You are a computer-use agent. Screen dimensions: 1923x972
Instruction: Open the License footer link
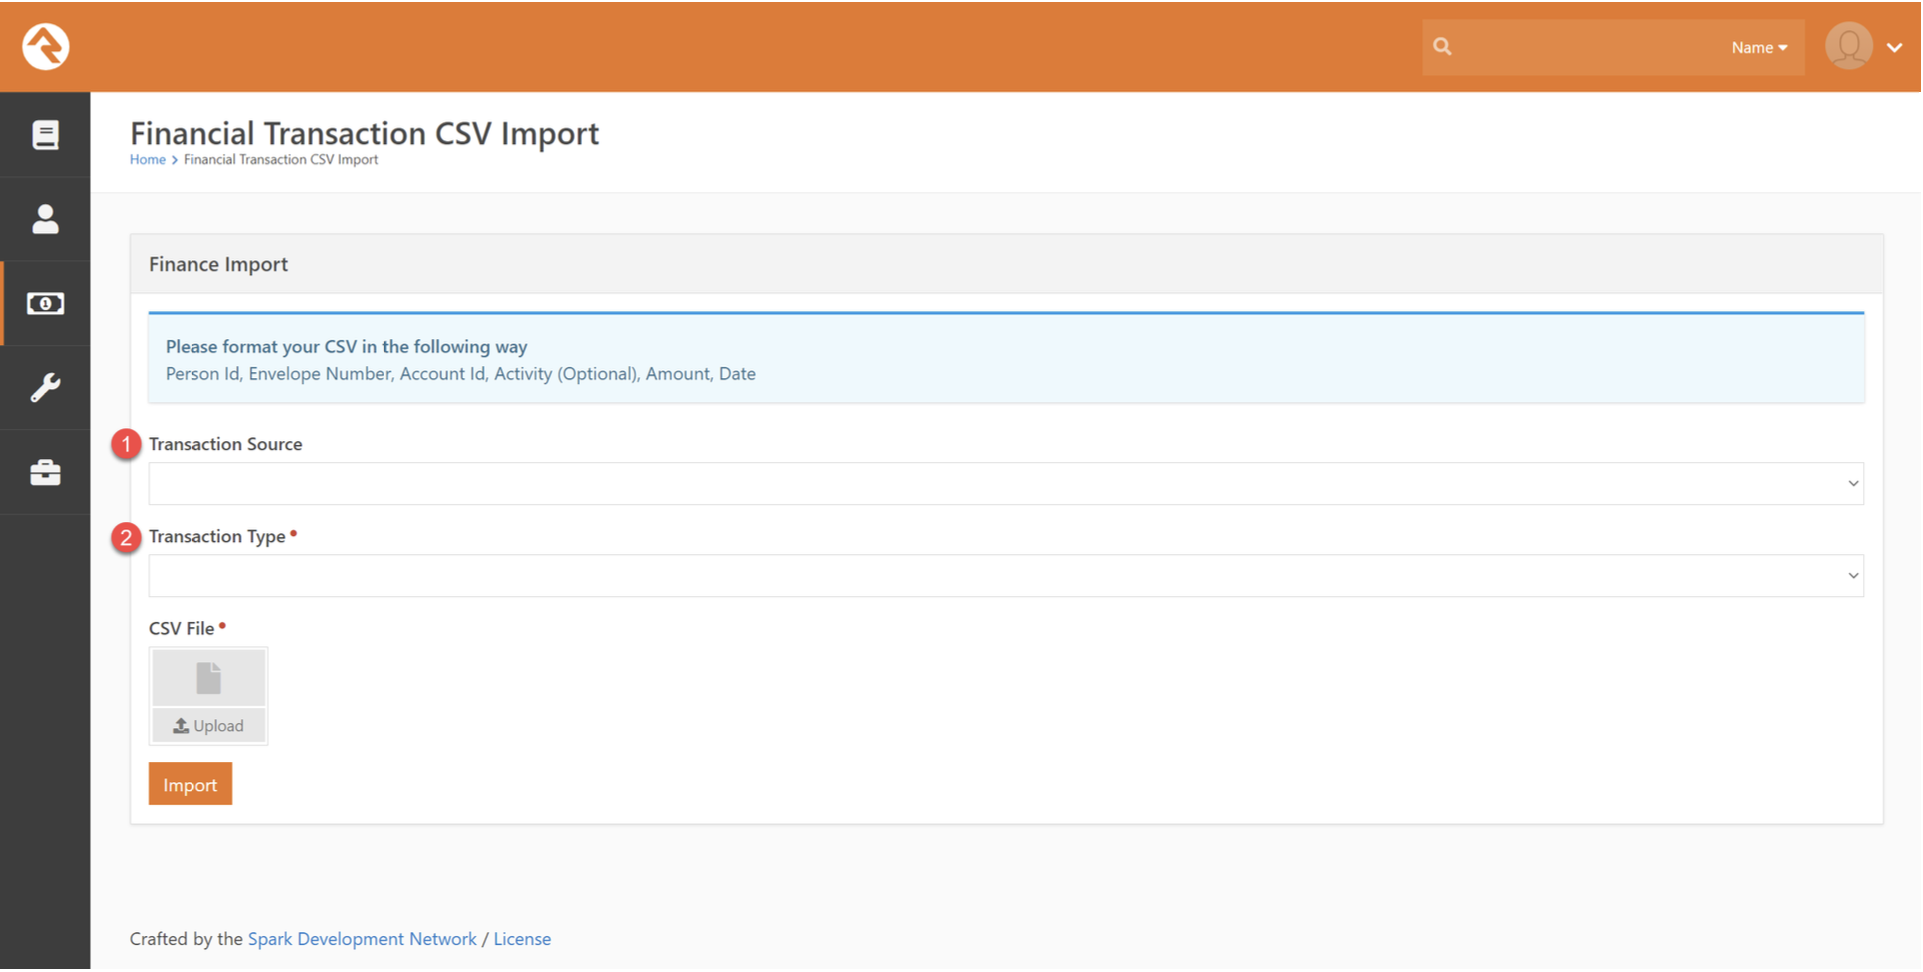(522, 939)
